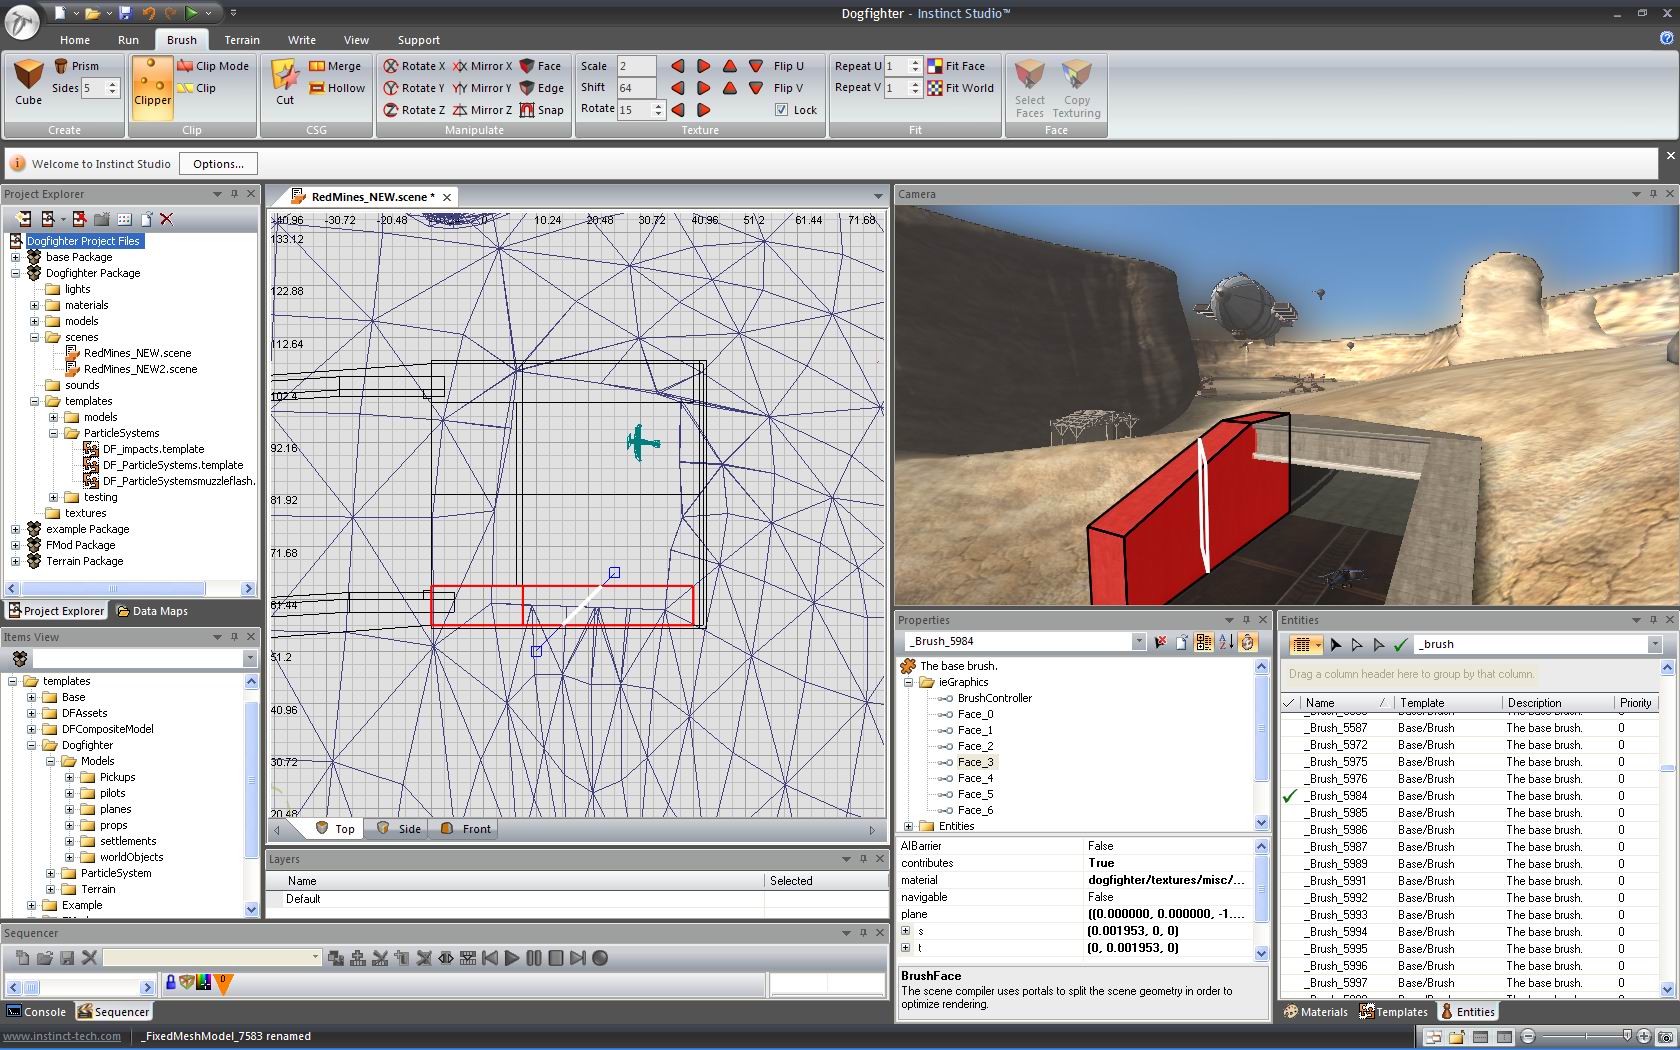Toggle the texture Lock checkbox
The image size is (1680, 1050).
781,110
